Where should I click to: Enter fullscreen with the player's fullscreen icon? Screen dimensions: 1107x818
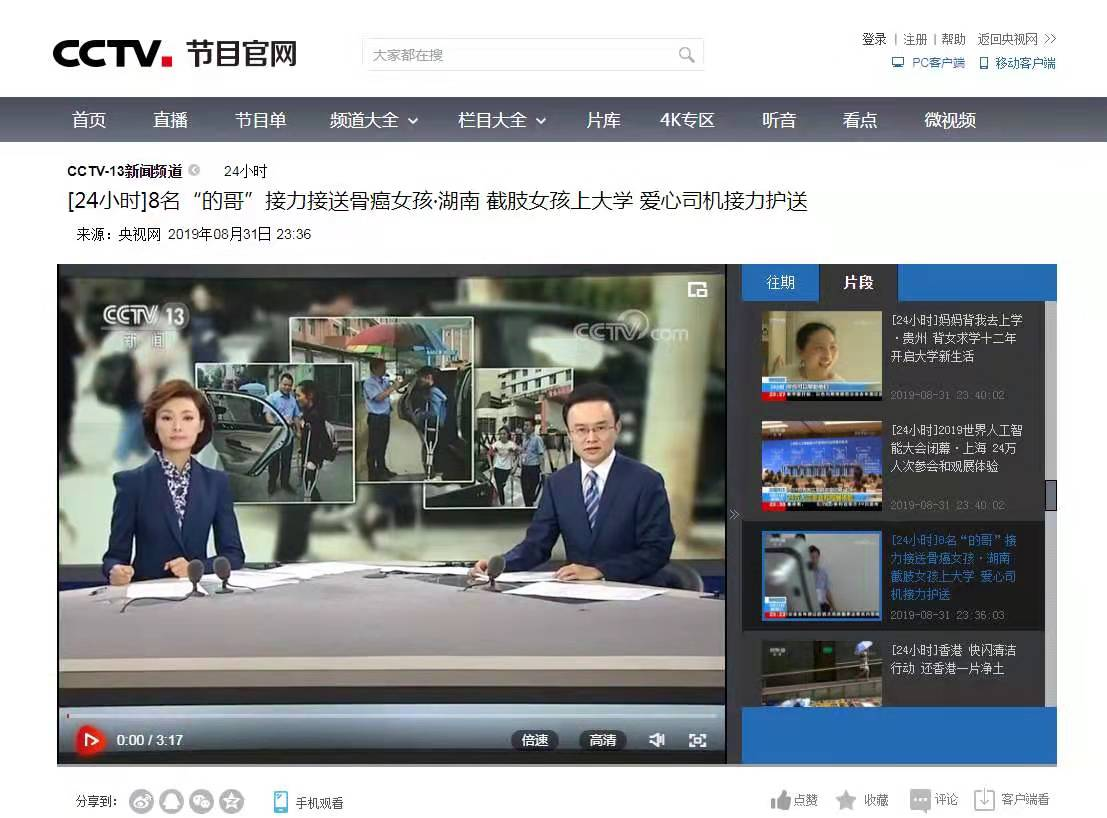click(698, 740)
